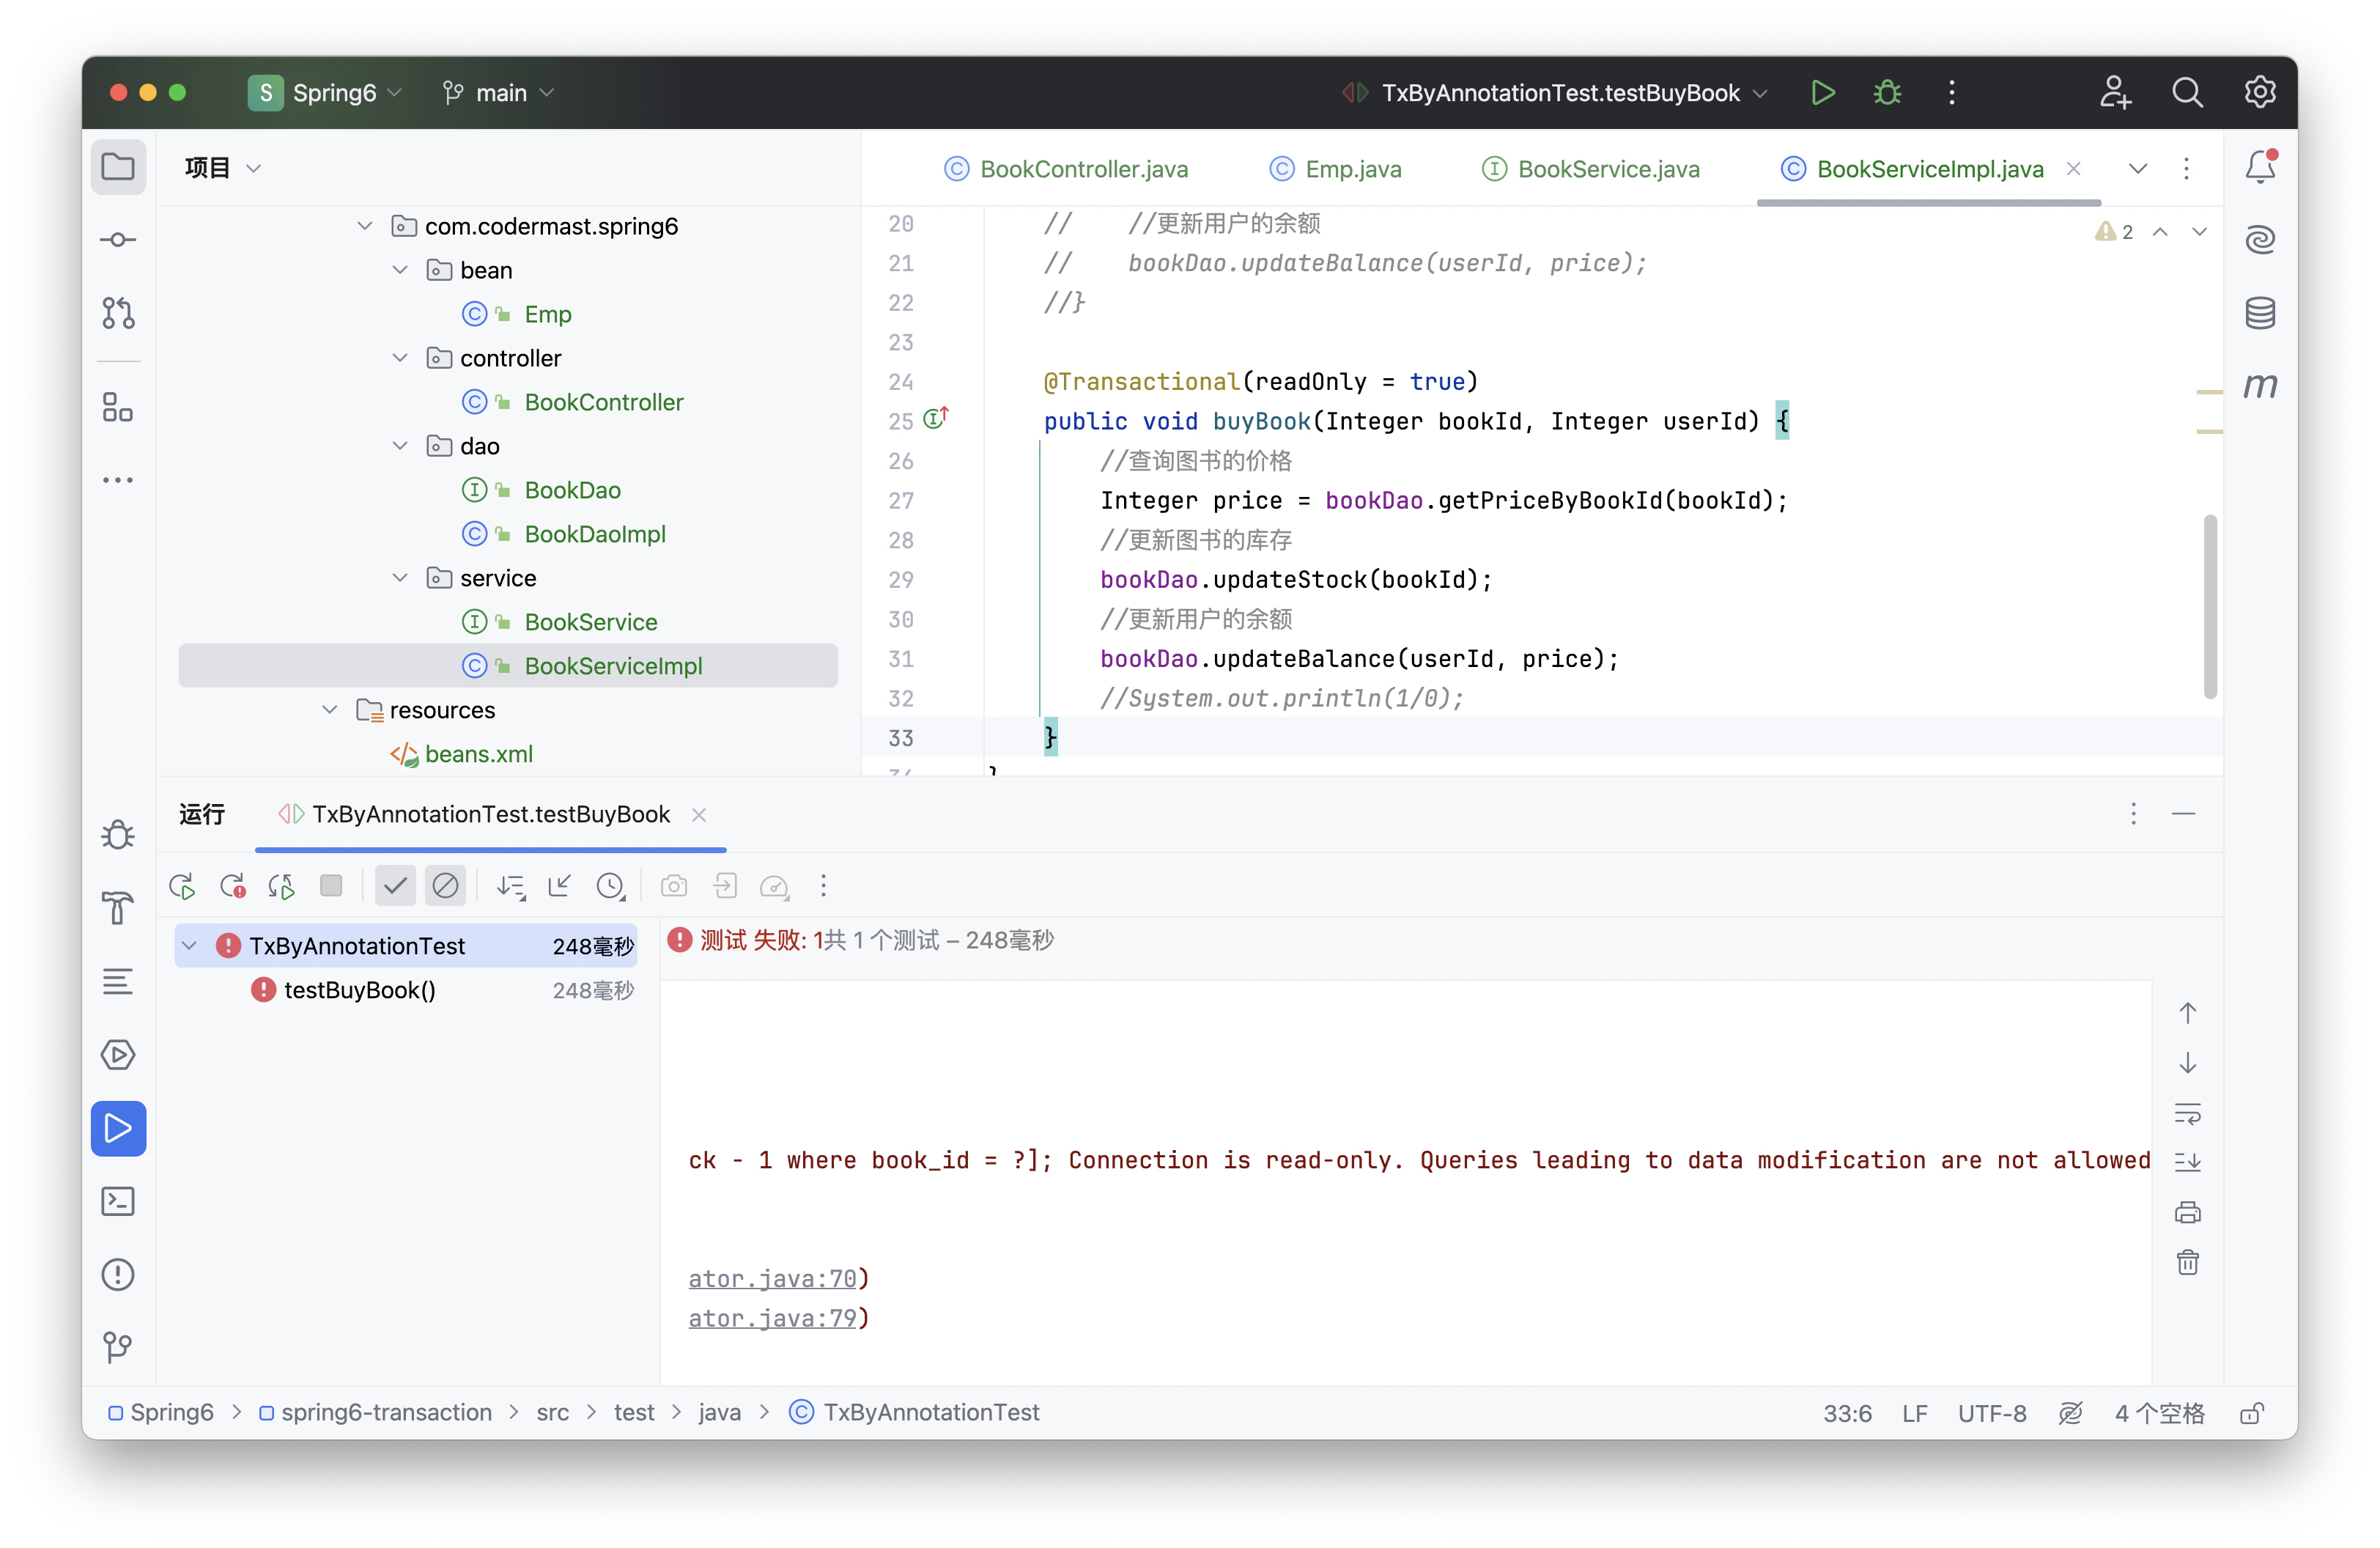The height and width of the screenshot is (1548, 2380).
Task: Click the Debug bug icon in the top toolbar
Action: 1887,93
